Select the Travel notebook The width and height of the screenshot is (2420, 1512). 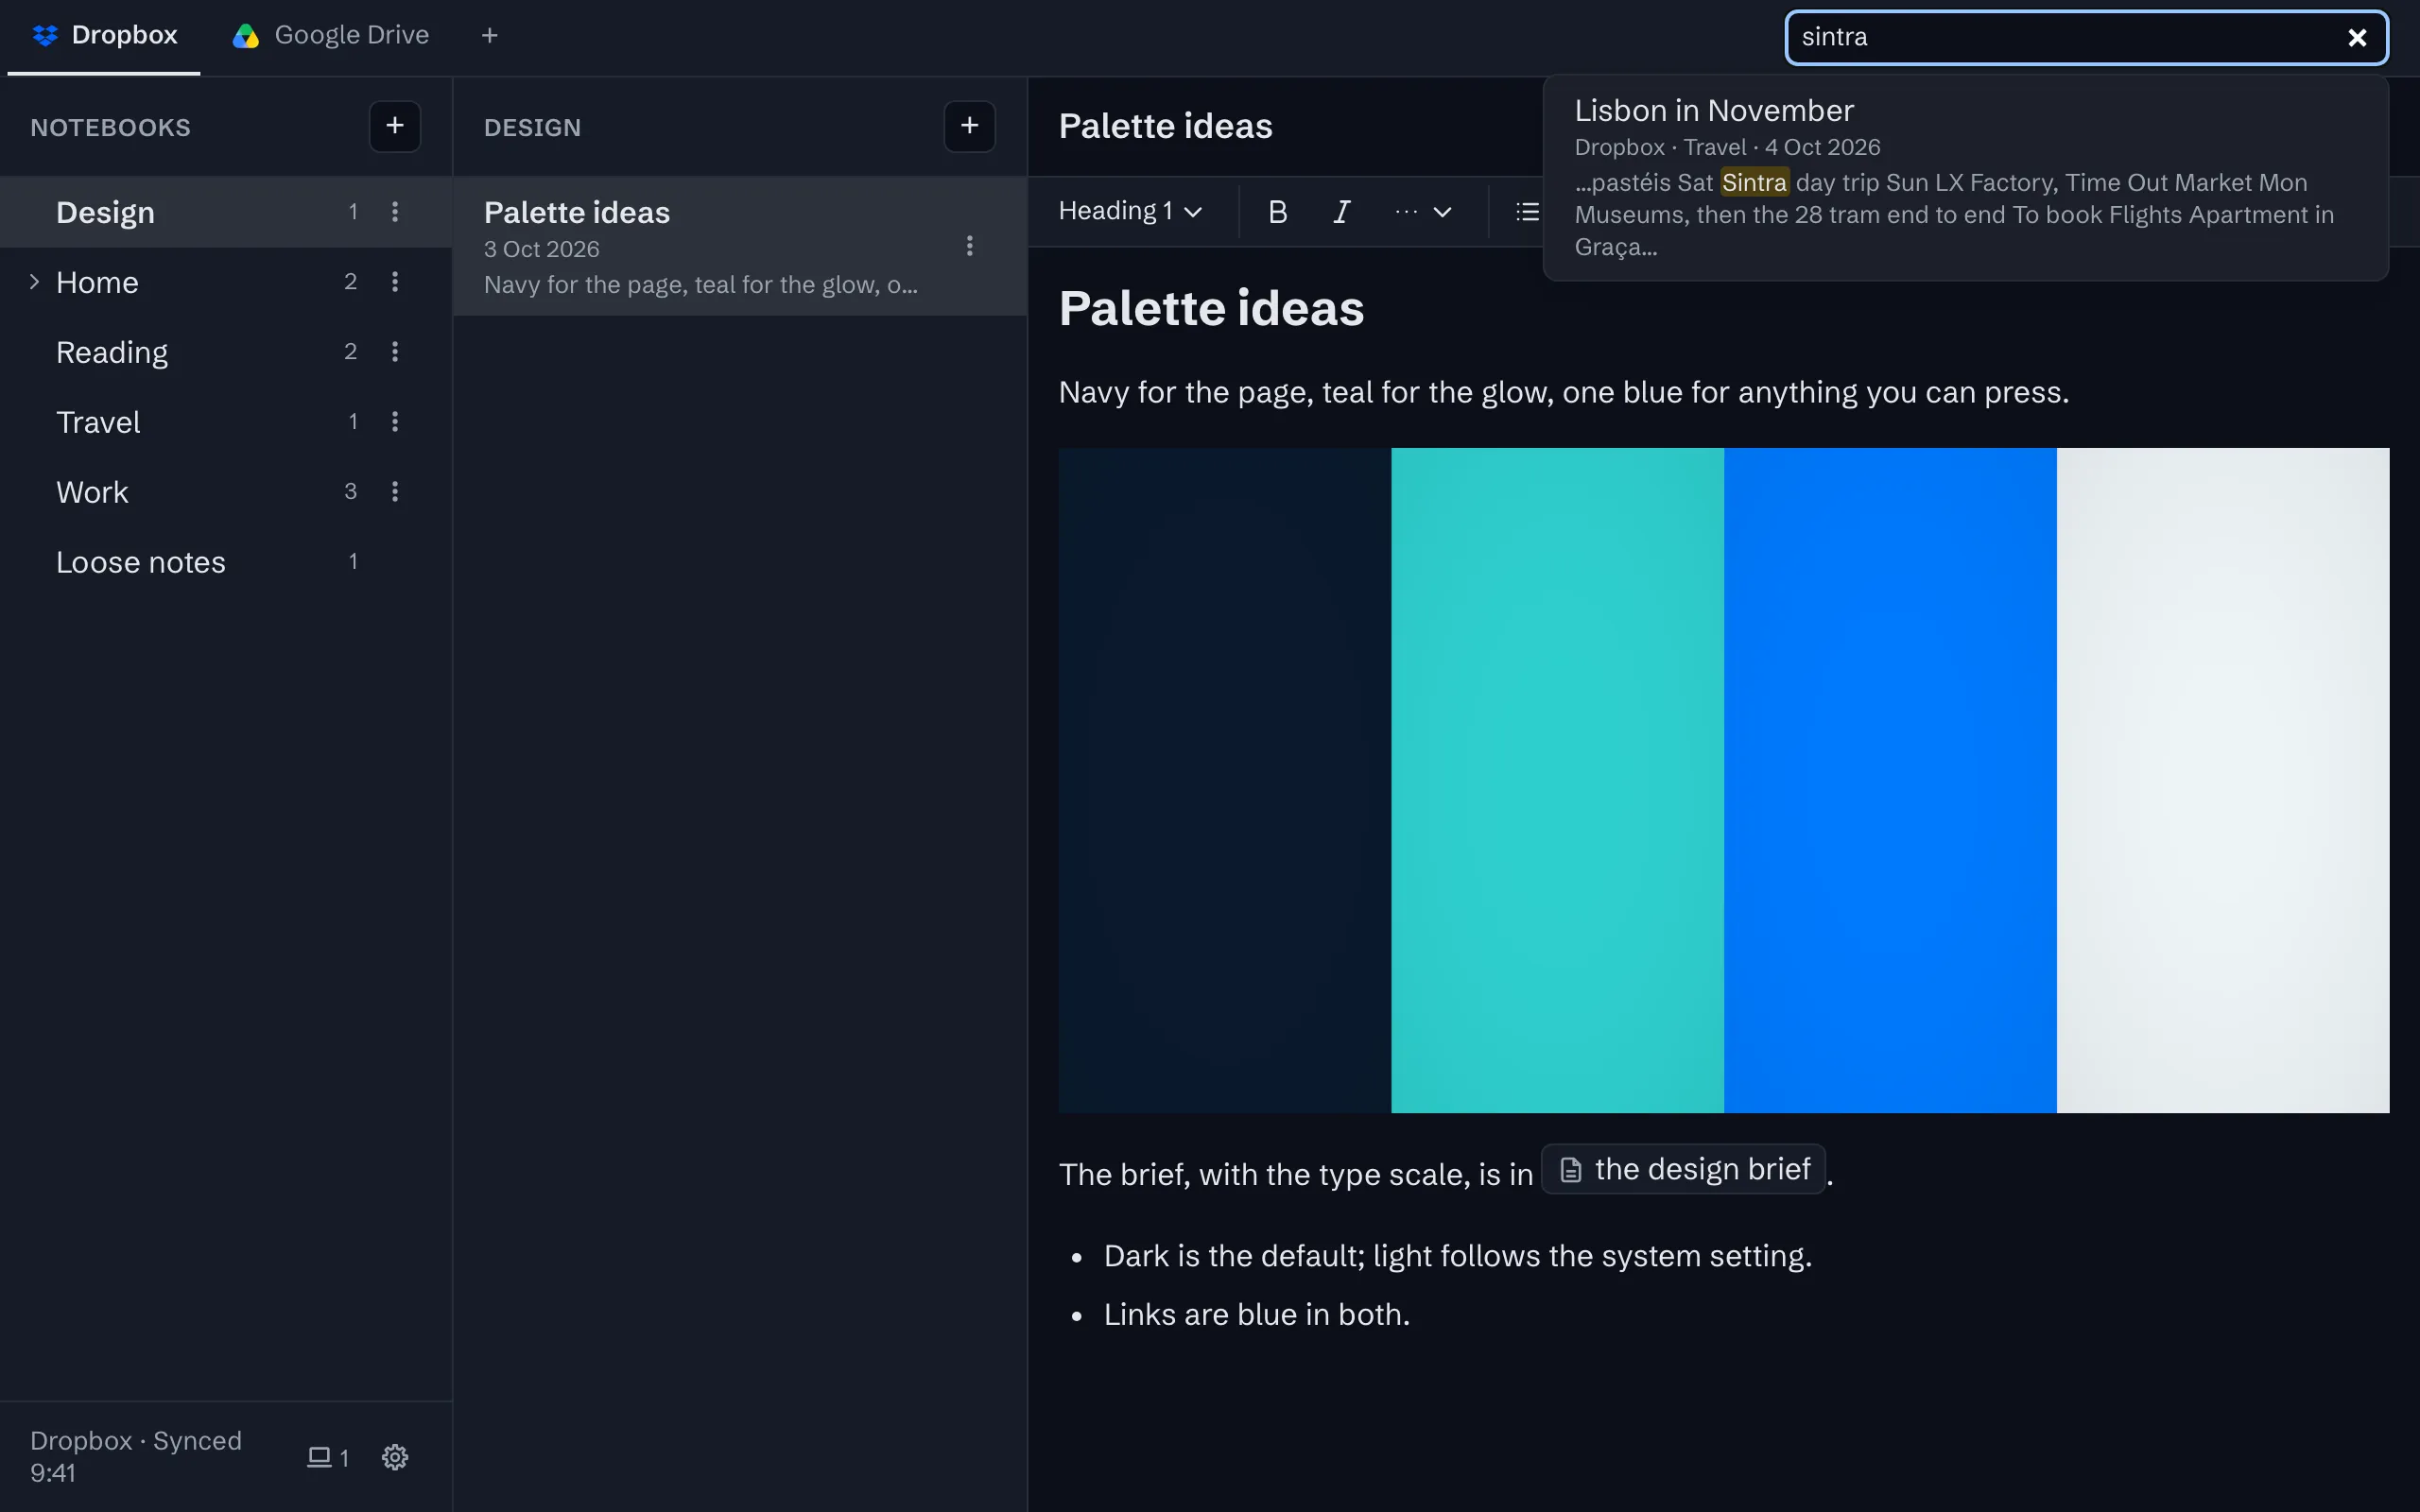[x=226, y=422]
